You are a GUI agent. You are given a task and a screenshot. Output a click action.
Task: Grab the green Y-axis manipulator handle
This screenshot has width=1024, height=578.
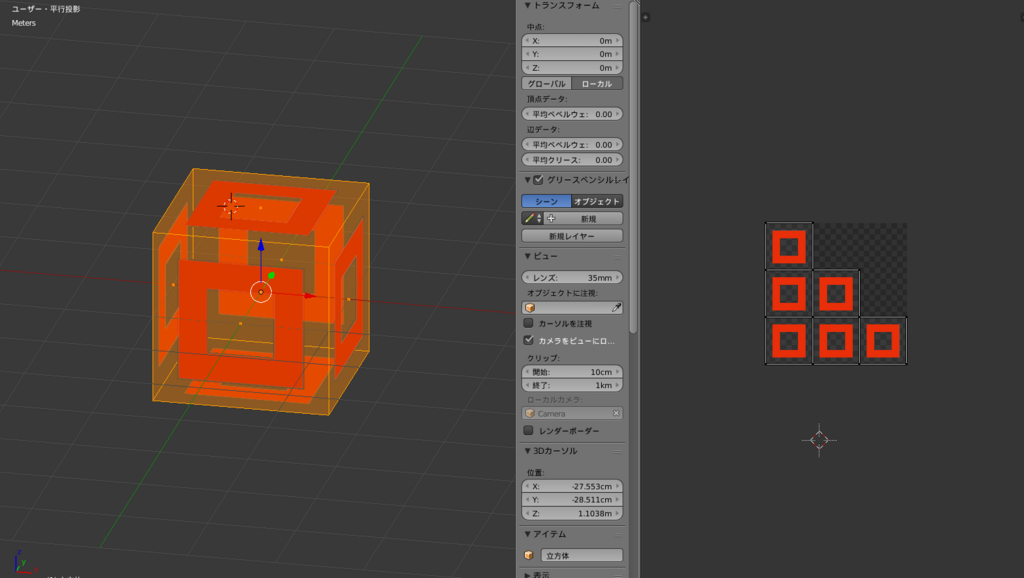(271, 276)
